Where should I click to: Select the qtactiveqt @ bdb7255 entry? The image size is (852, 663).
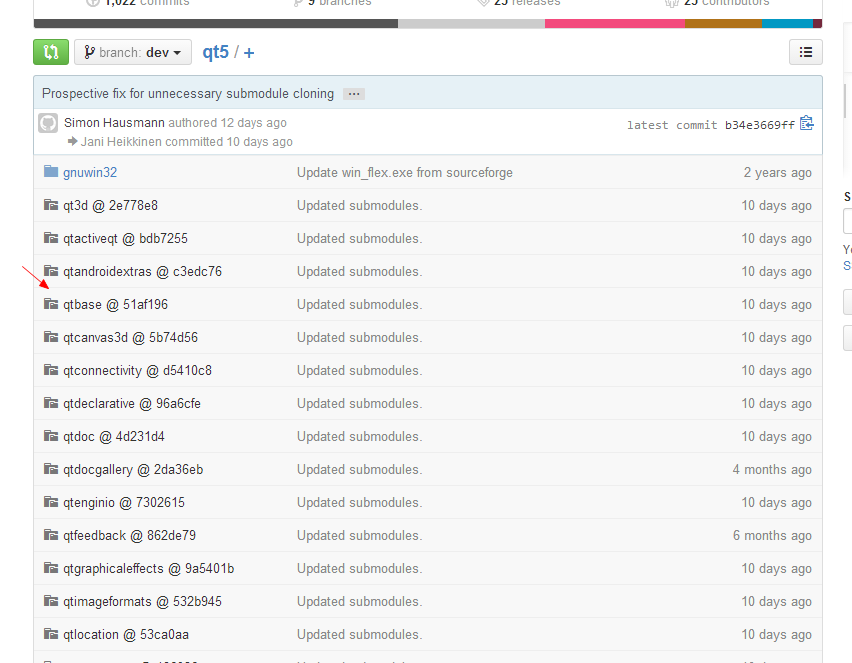point(126,239)
